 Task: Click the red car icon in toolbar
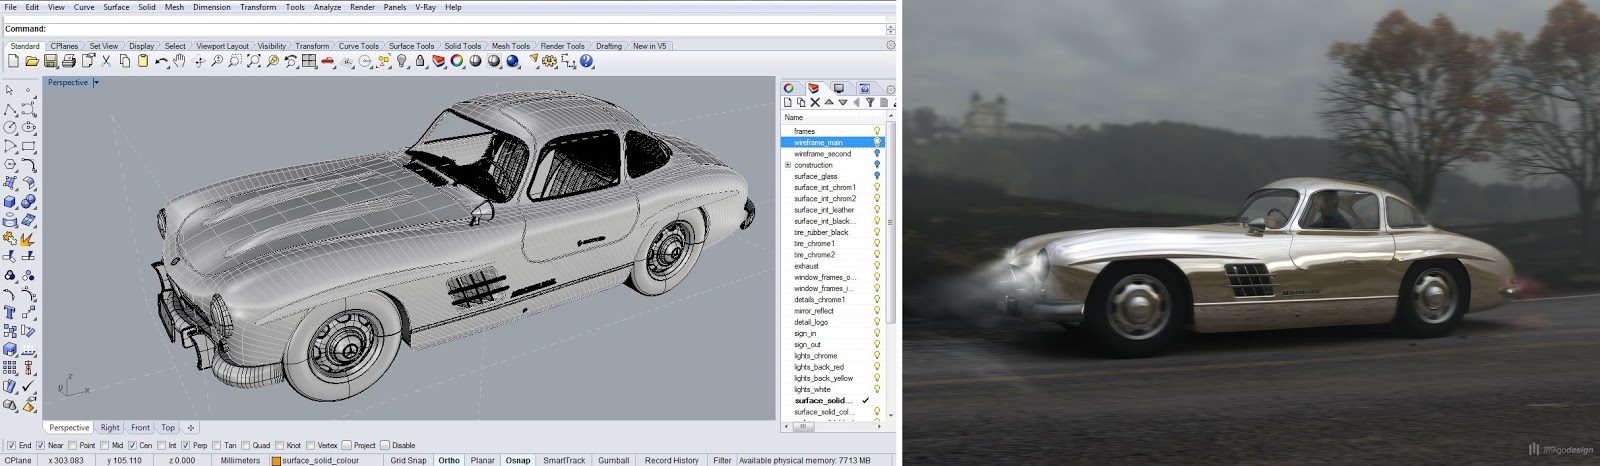[x=328, y=62]
